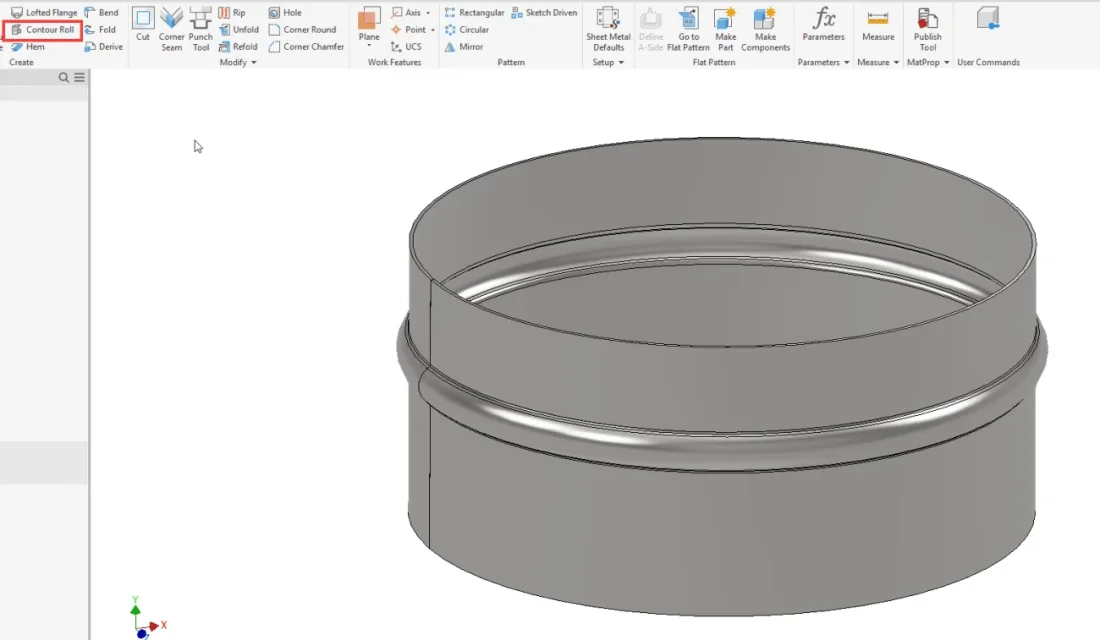Go to Flat Pattern
The width and height of the screenshot is (1100, 640).
coord(688,29)
